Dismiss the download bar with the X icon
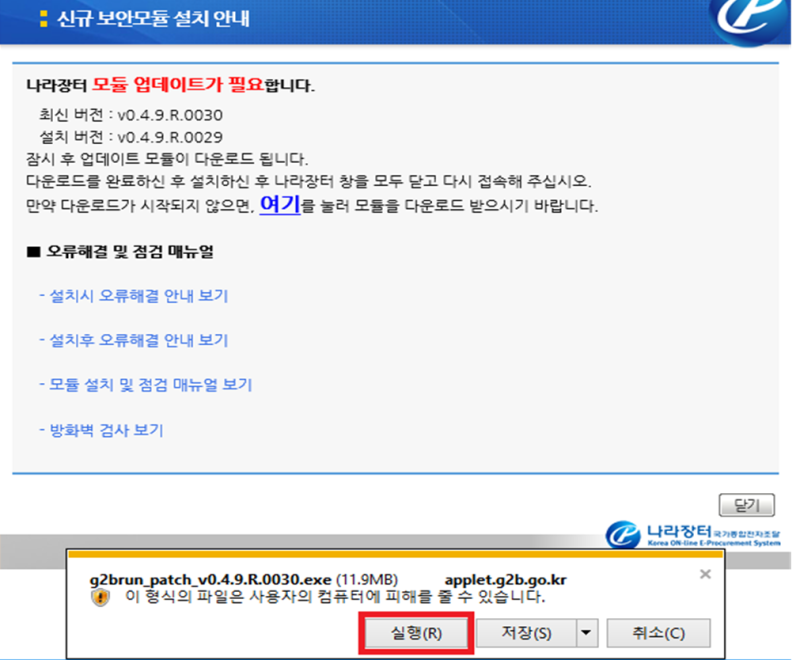 pos(705,574)
